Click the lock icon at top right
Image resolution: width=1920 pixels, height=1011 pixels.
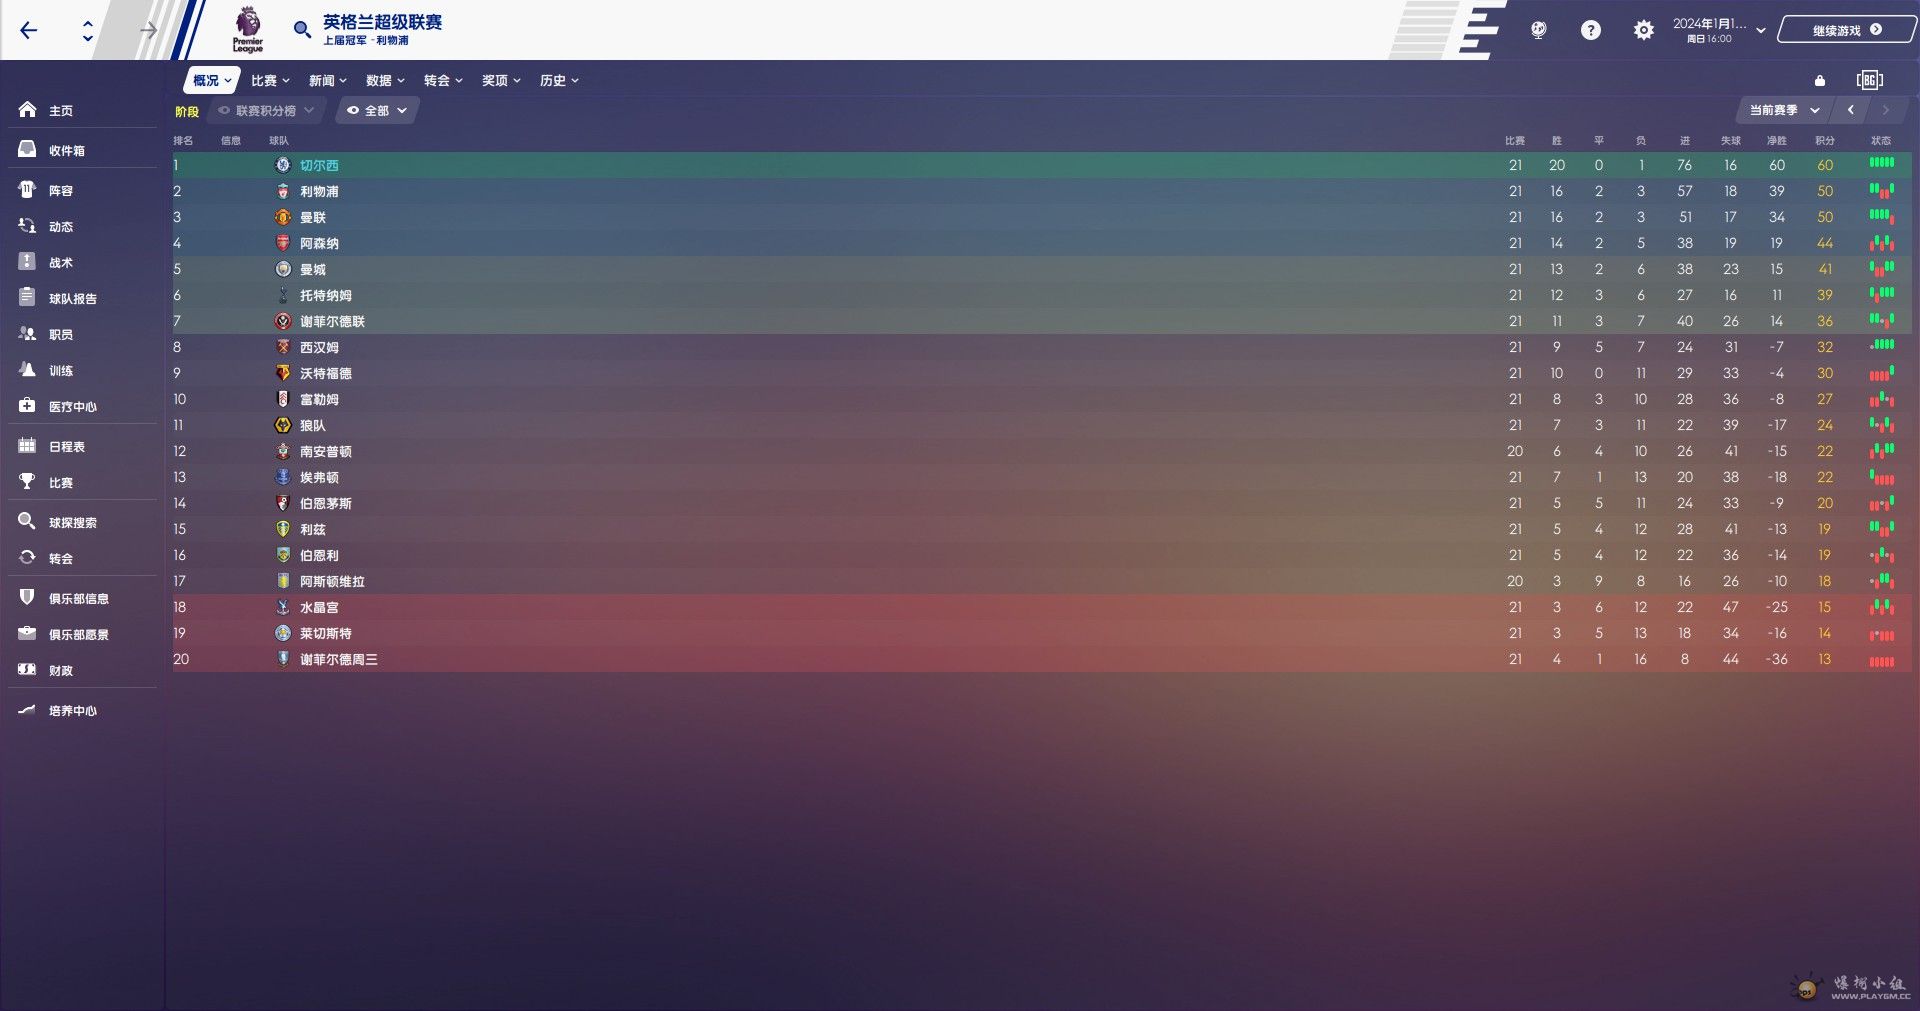point(1820,81)
